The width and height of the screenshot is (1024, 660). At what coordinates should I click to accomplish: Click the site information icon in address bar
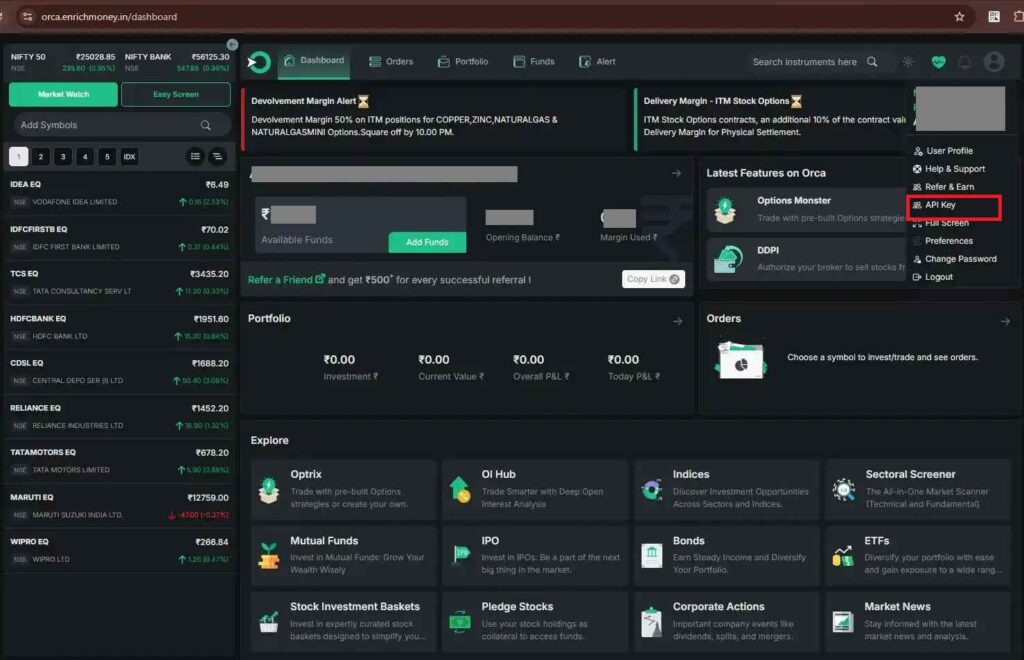(27, 16)
